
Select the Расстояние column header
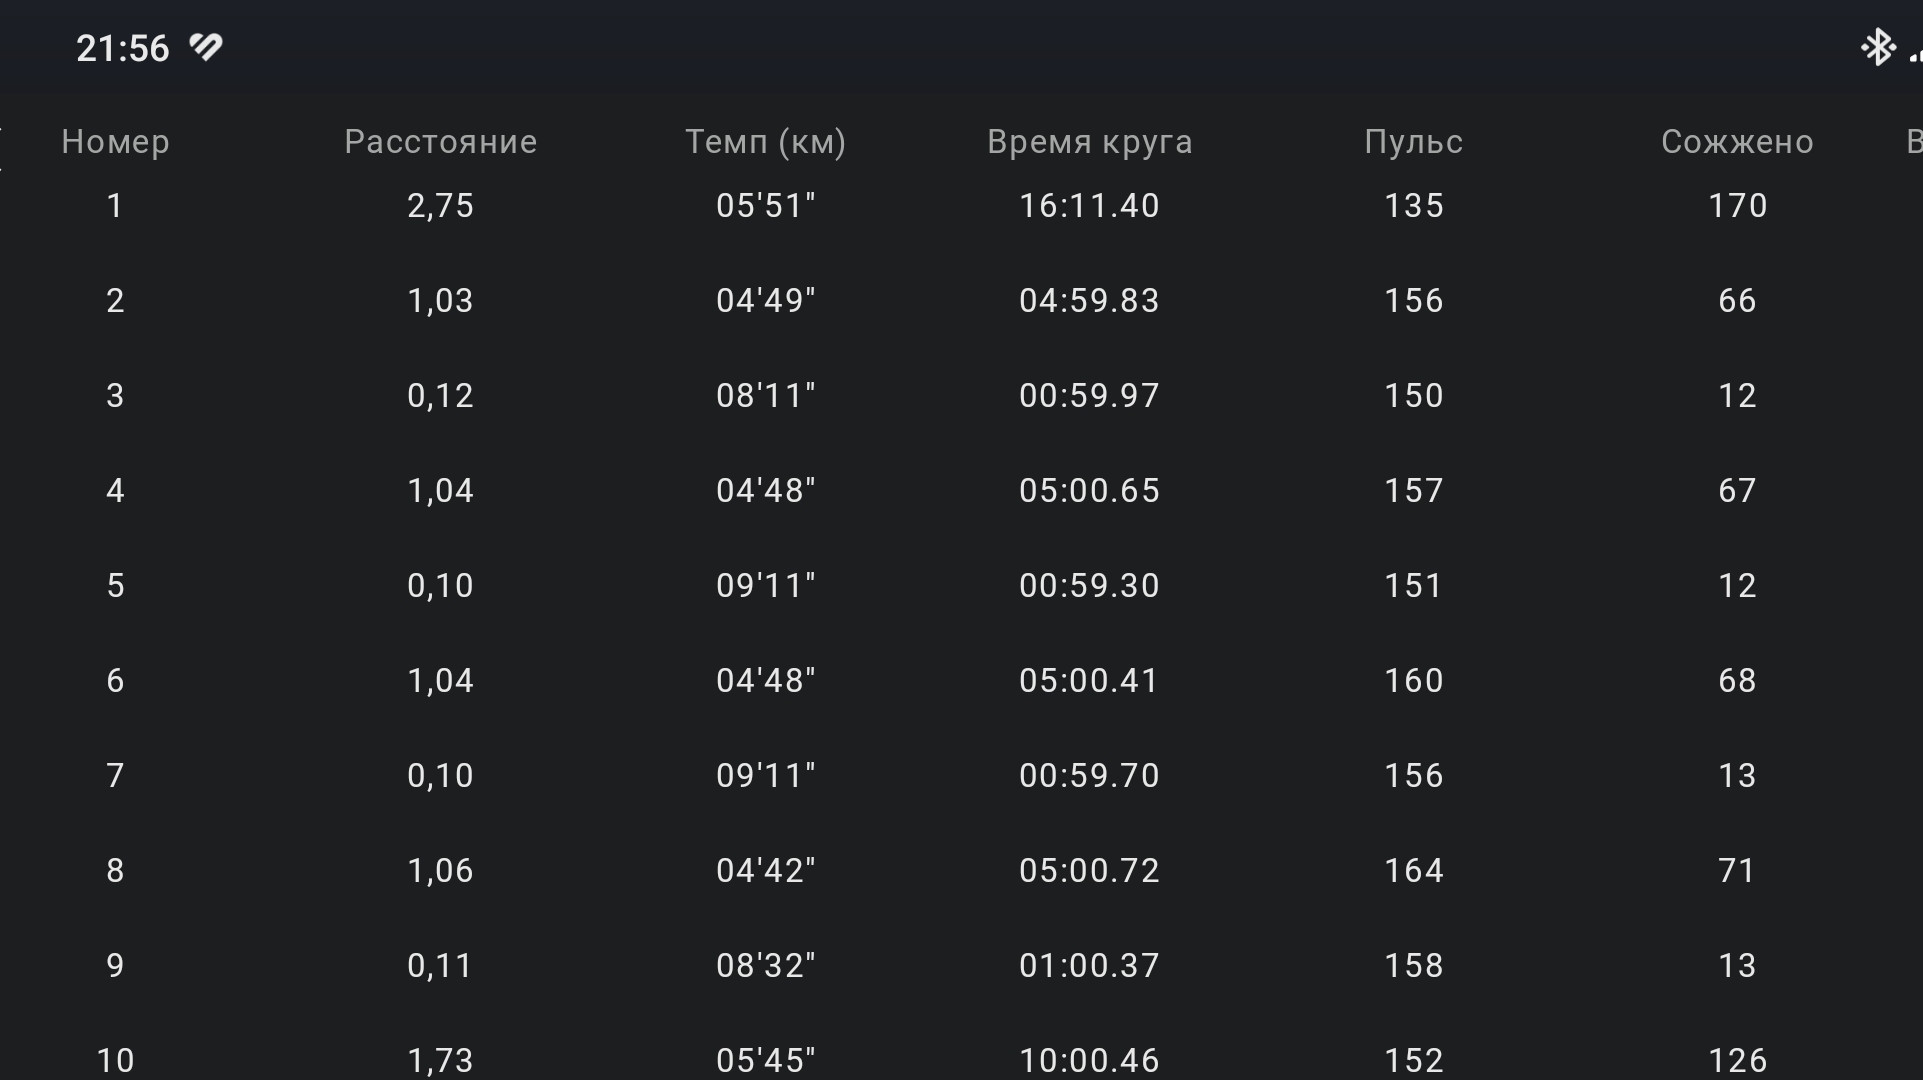[440, 142]
